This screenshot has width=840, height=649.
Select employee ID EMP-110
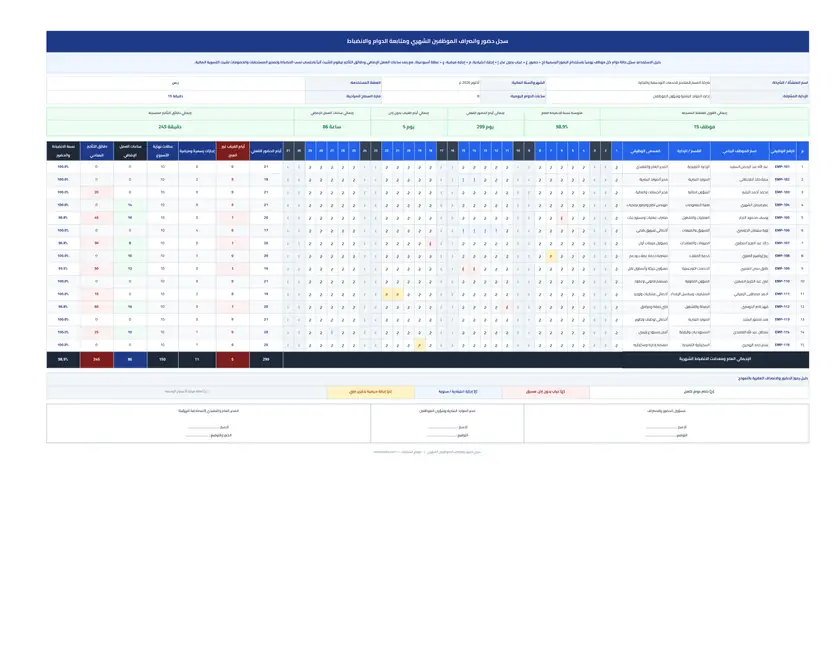782,281
